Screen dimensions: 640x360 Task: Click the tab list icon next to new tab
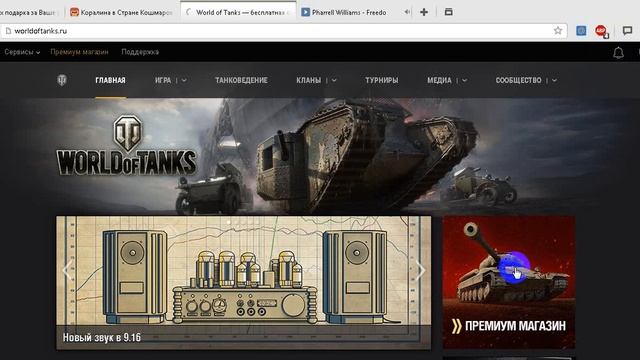tap(448, 12)
